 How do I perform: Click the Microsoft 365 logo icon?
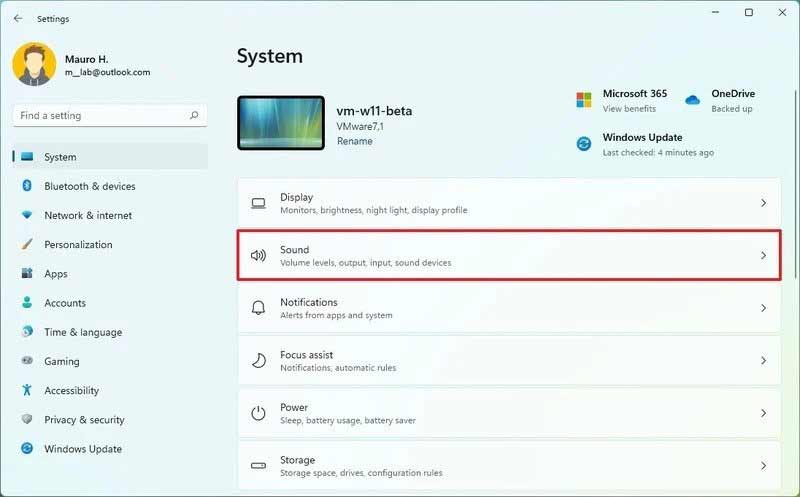pyautogui.click(x=584, y=100)
